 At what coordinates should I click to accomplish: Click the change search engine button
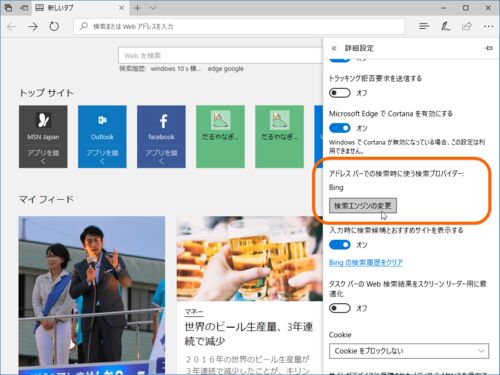click(363, 206)
